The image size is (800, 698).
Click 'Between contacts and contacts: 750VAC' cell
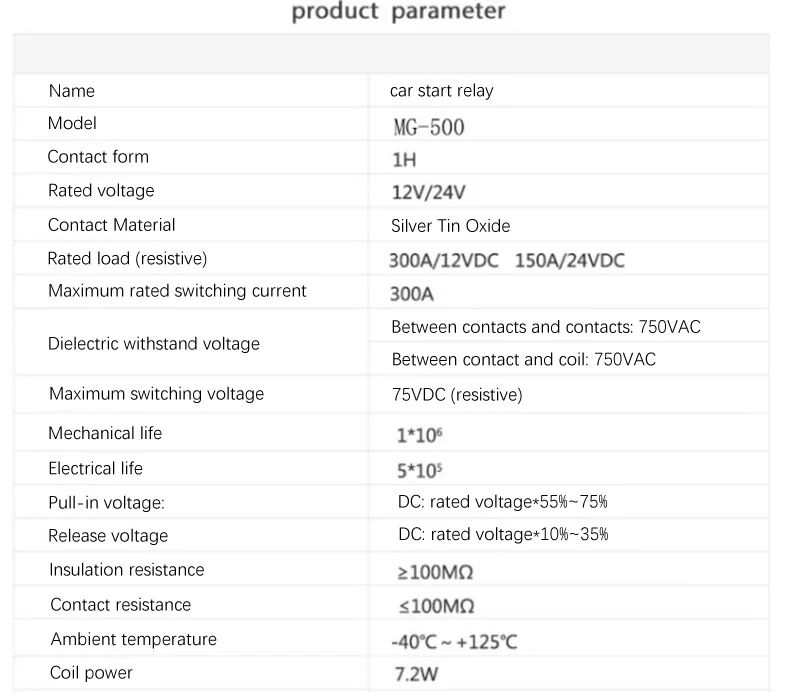pos(546,327)
